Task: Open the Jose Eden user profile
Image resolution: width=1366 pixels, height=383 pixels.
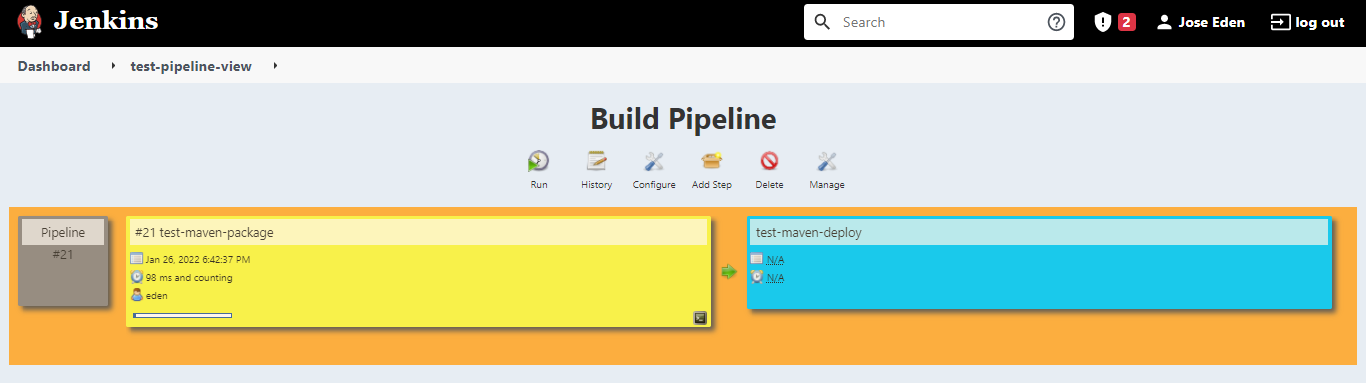Action: 1200,22
